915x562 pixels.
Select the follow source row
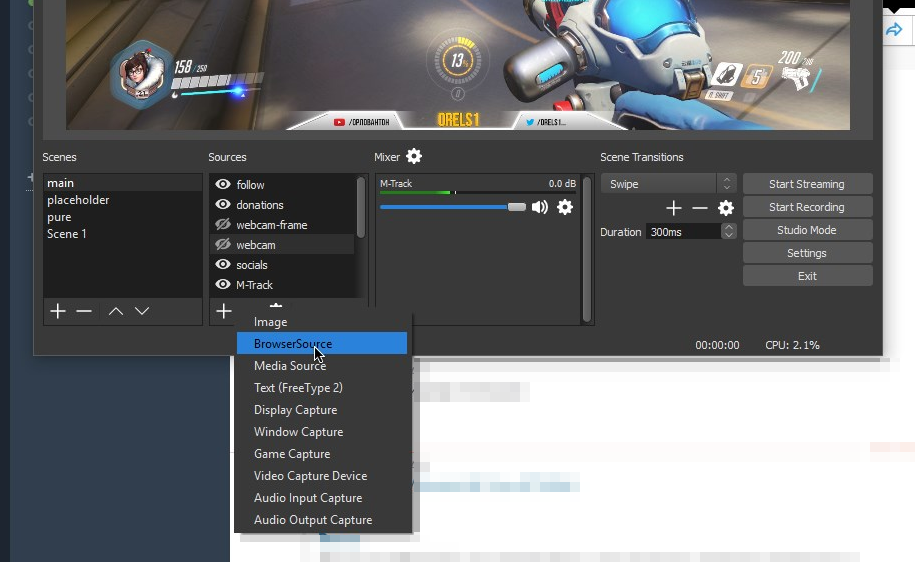[x=282, y=184]
